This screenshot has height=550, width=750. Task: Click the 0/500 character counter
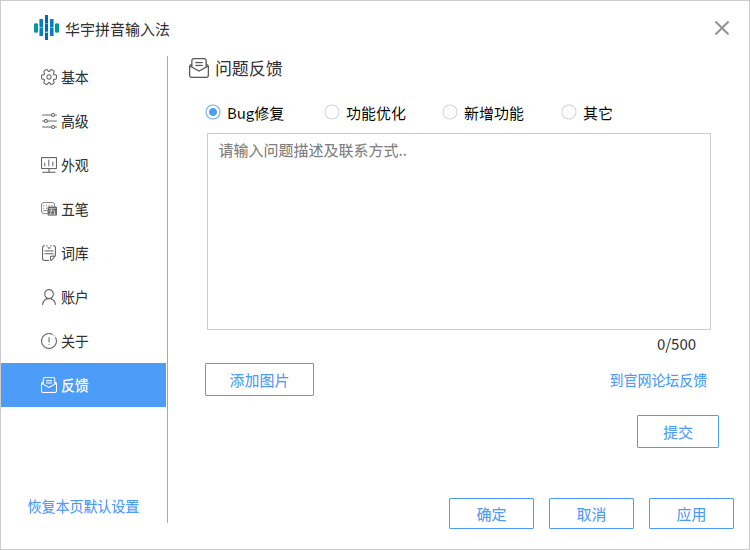(676, 344)
